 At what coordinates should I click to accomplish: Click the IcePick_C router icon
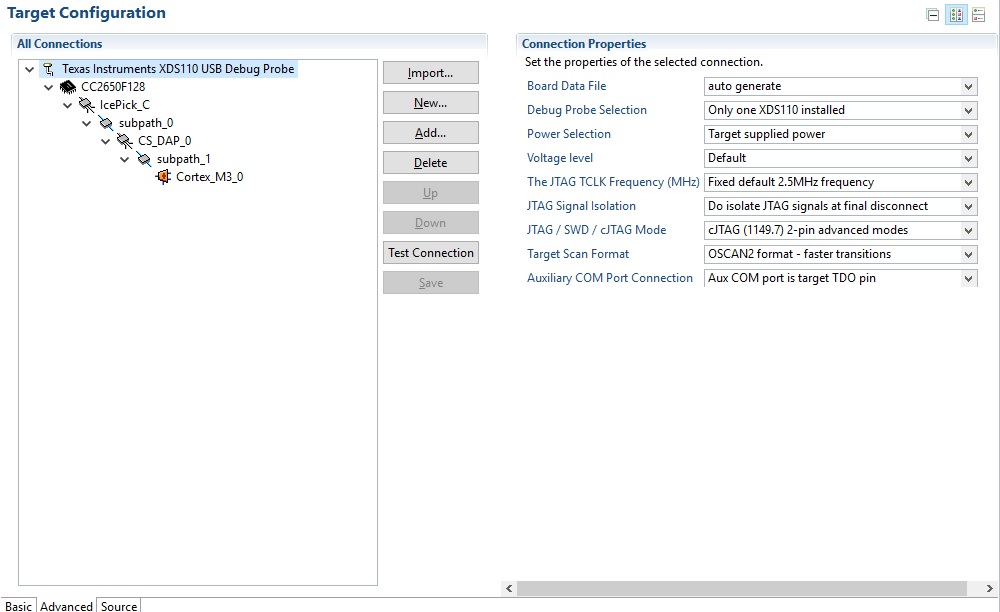tap(87, 105)
